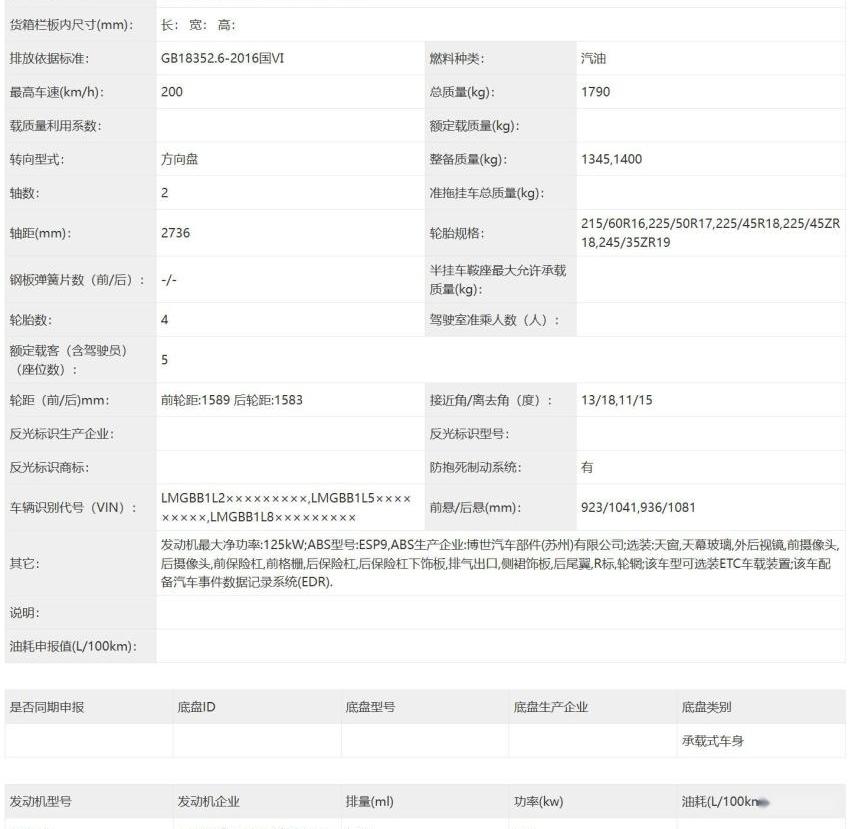This screenshot has width=852, height=829.
Task: Click the 底盘型号 column header
Action: pos(370,707)
